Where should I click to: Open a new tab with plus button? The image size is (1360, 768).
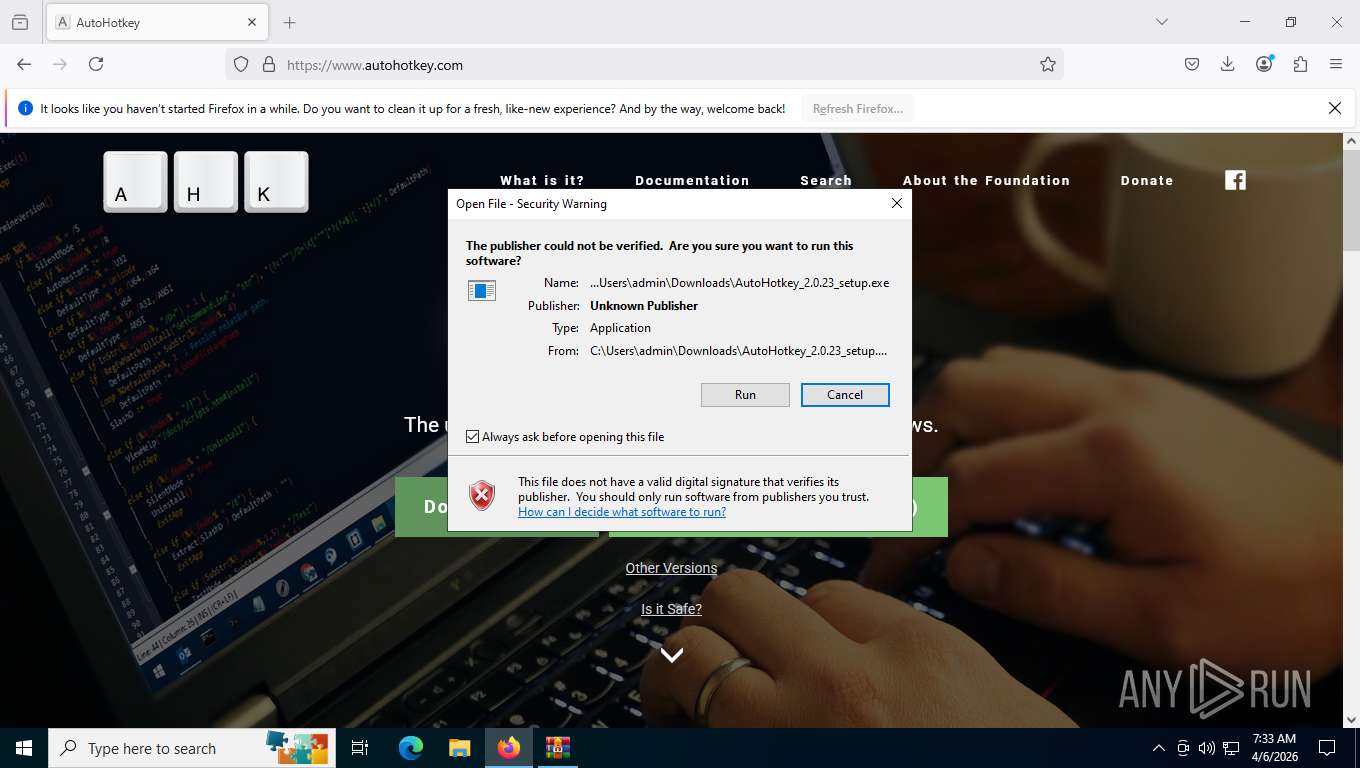290,22
